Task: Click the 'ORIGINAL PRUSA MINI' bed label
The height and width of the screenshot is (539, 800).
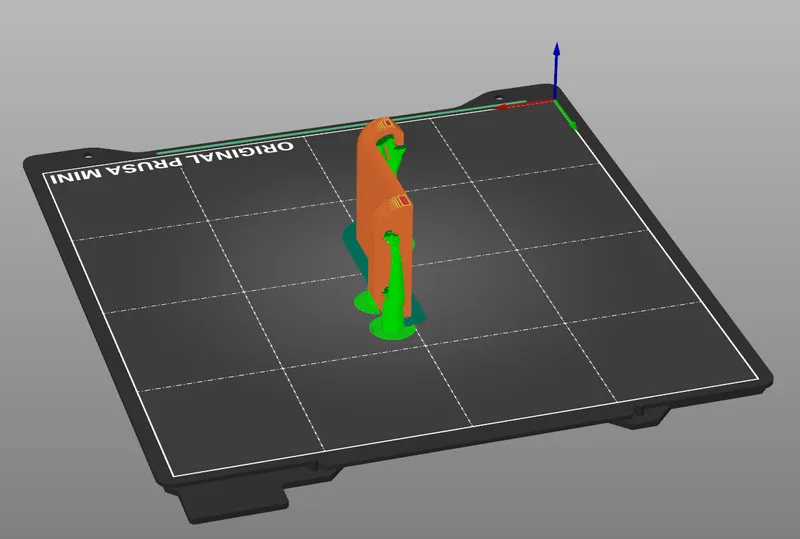Action: pyautogui.click(x=172, y=162)
